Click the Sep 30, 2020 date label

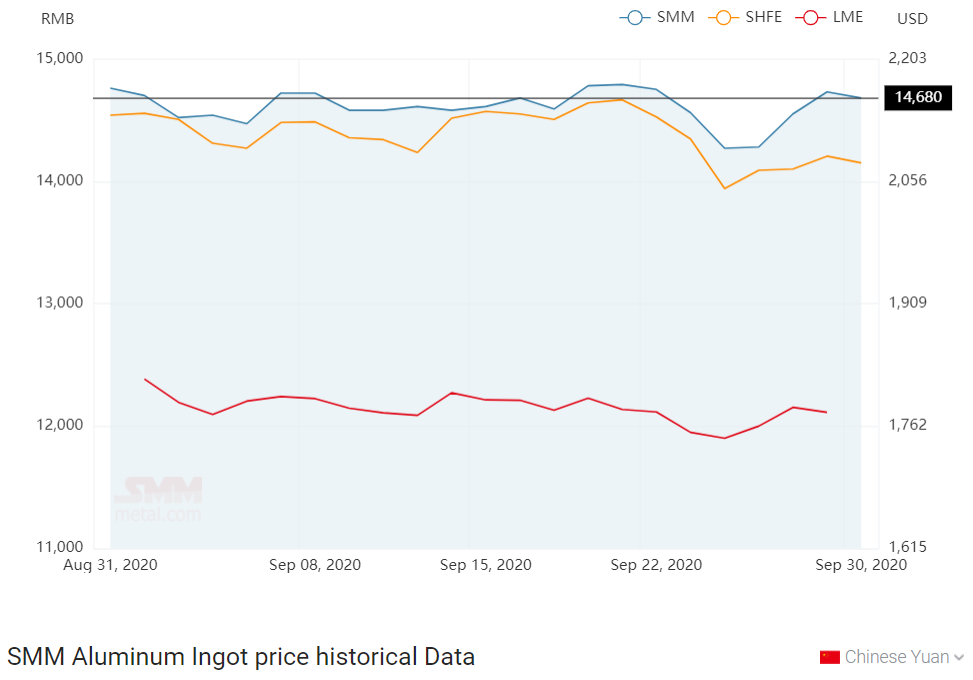(x=861, y=565)
